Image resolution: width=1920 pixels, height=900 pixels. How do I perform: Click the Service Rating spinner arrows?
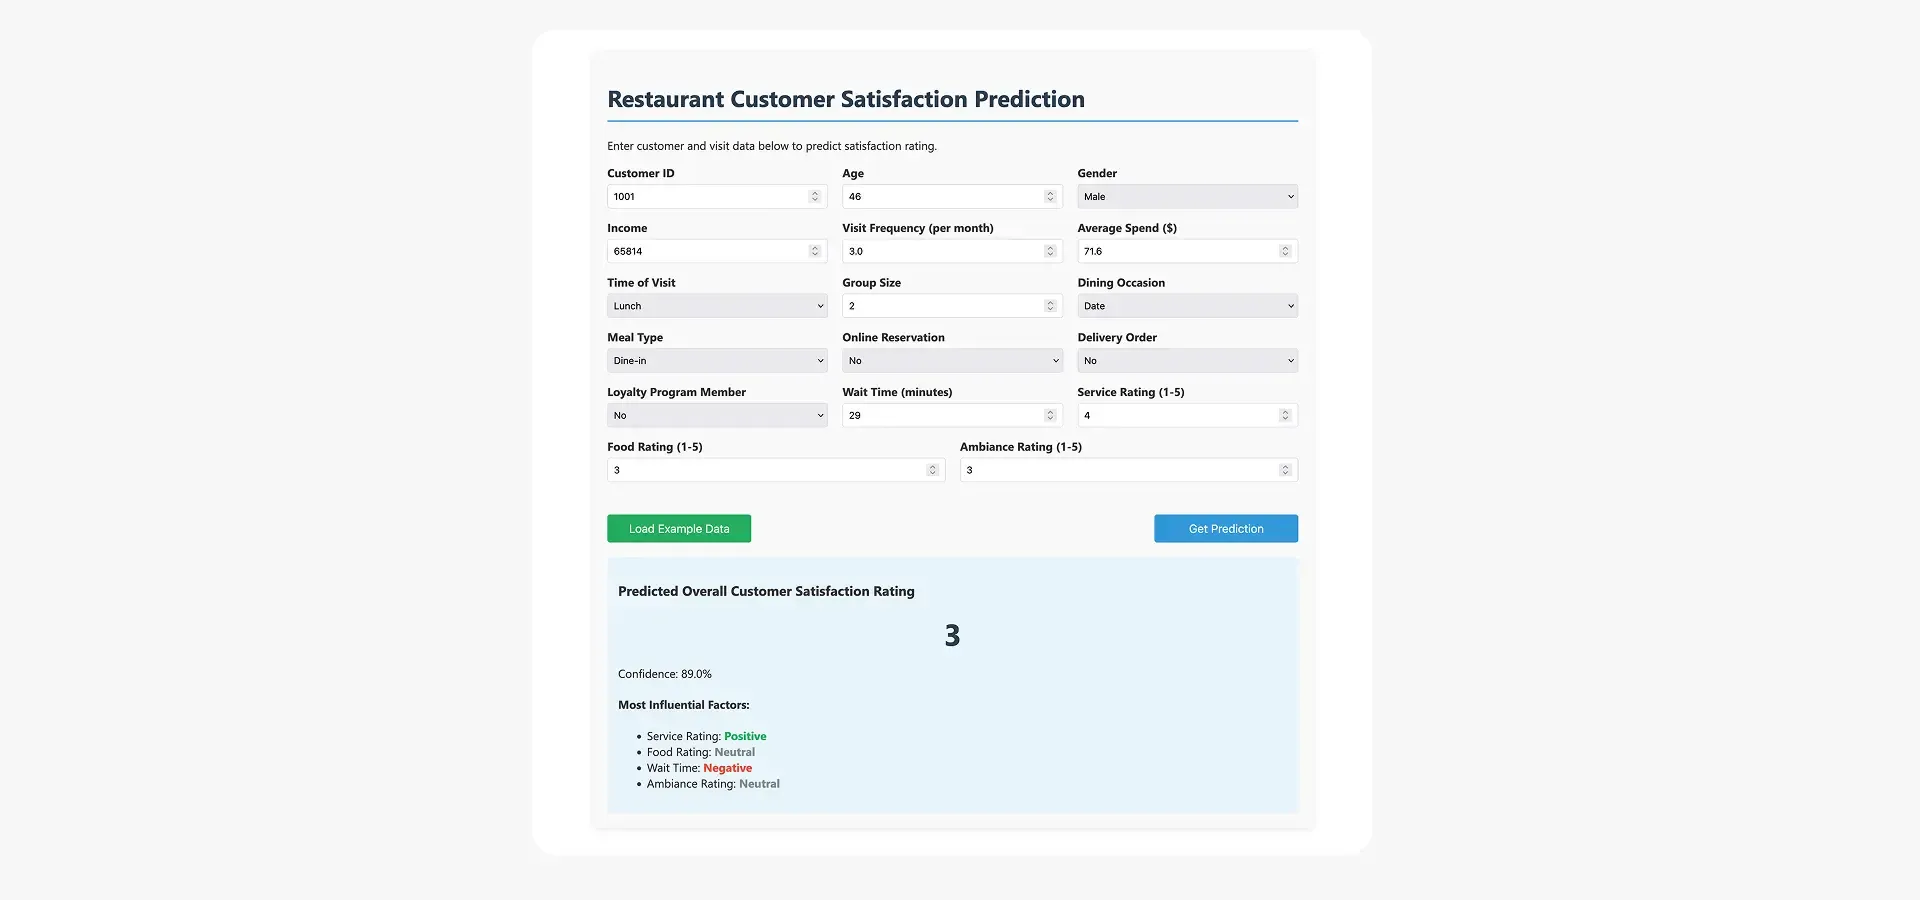1285,415
